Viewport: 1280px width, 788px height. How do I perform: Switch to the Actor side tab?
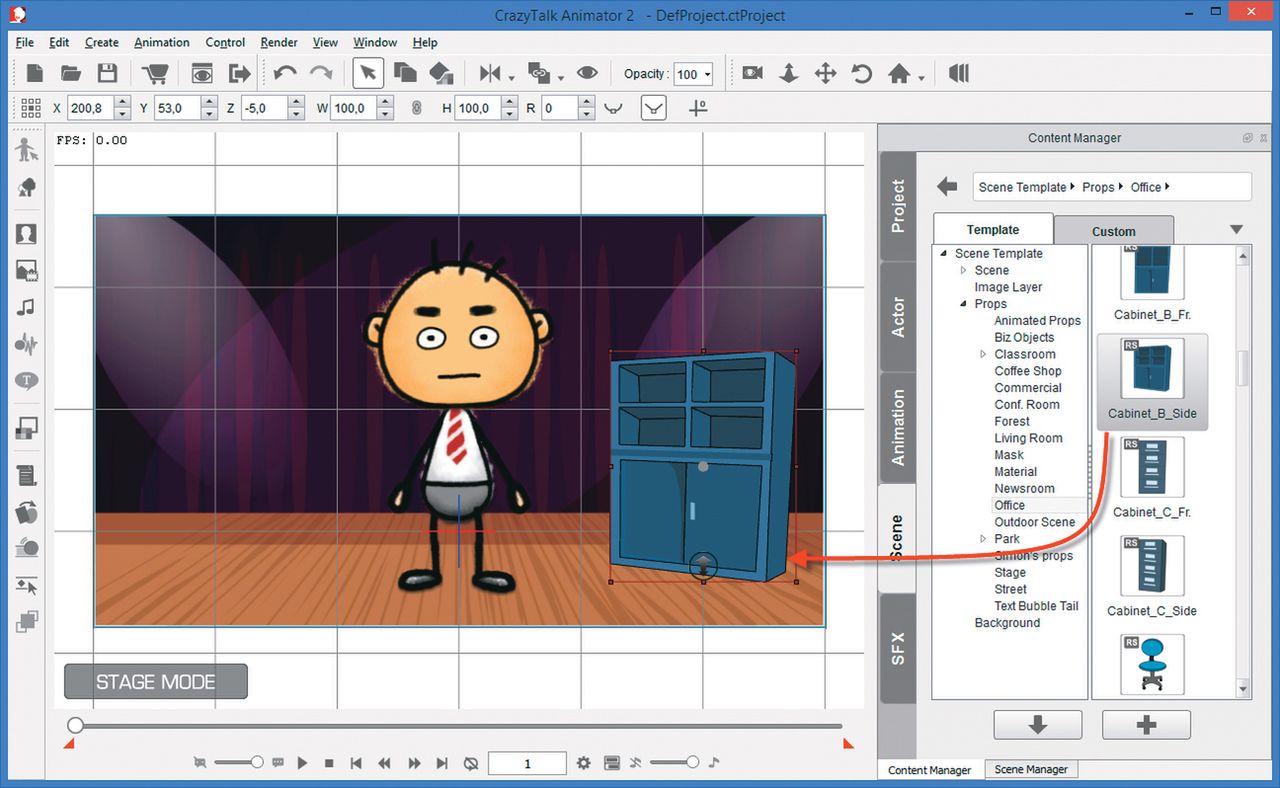pos(897,317)
